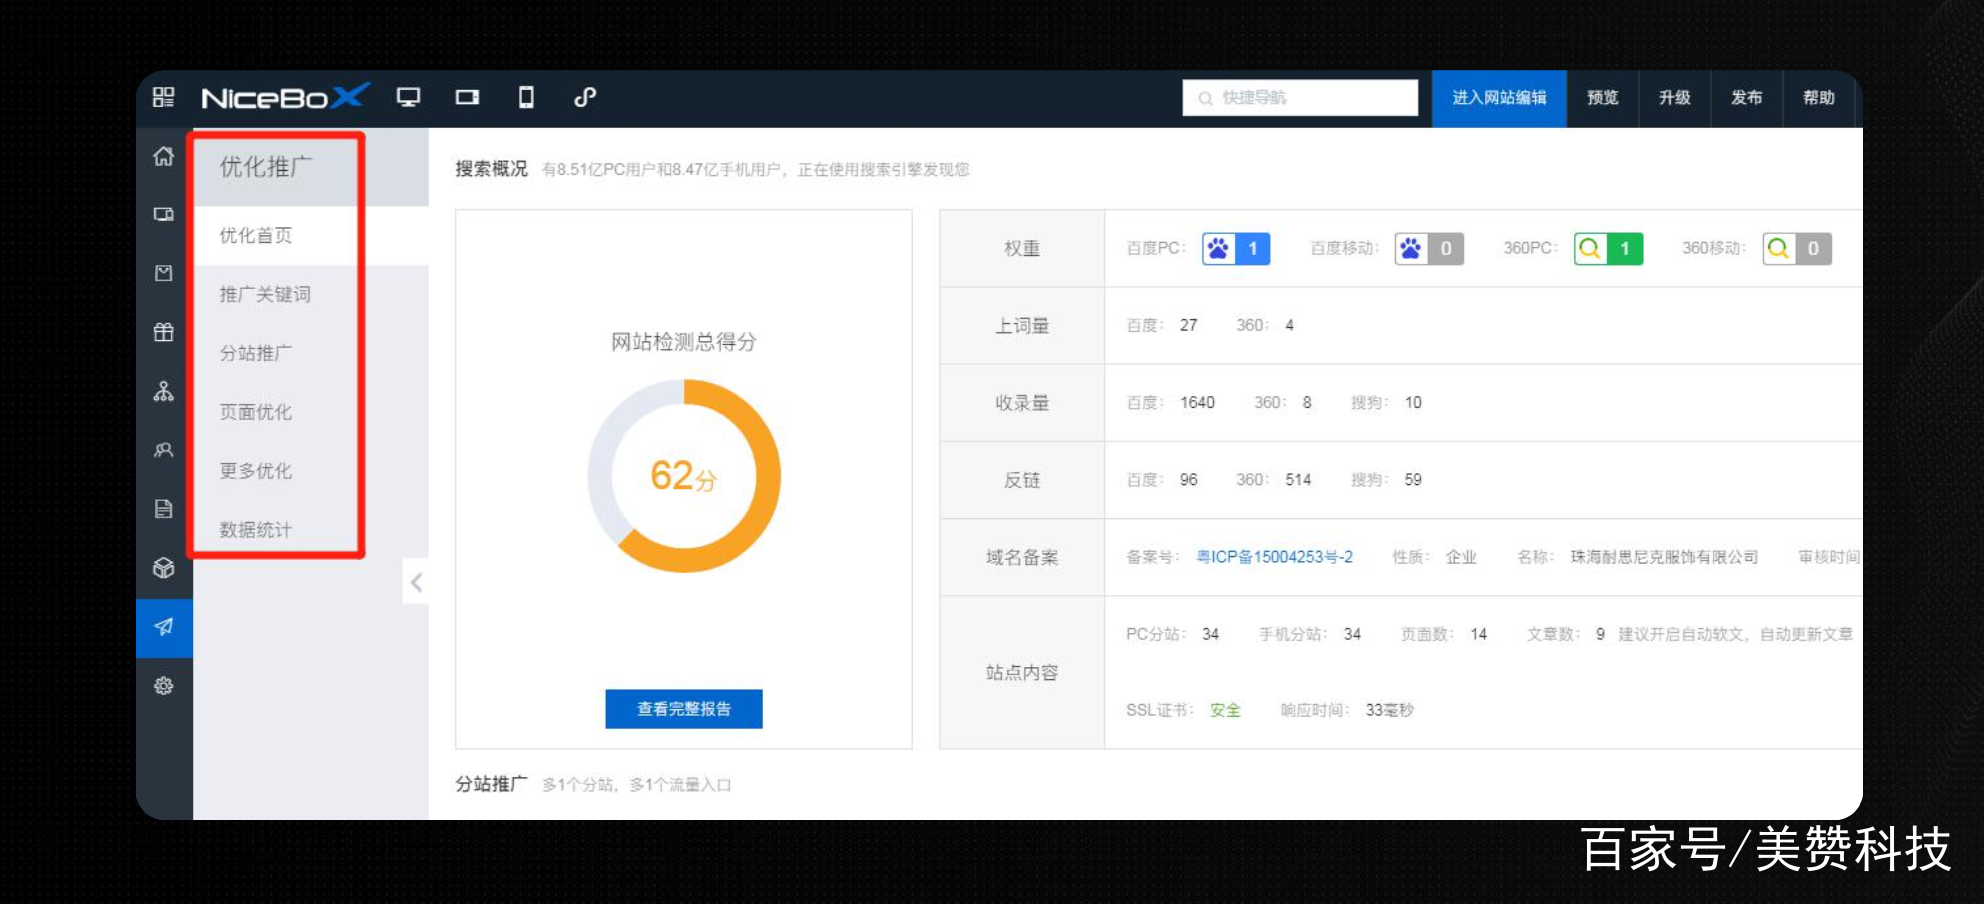1984x904 pixels.
Task: Click the 360PC weight badge
Action: tap(1608, 248)
